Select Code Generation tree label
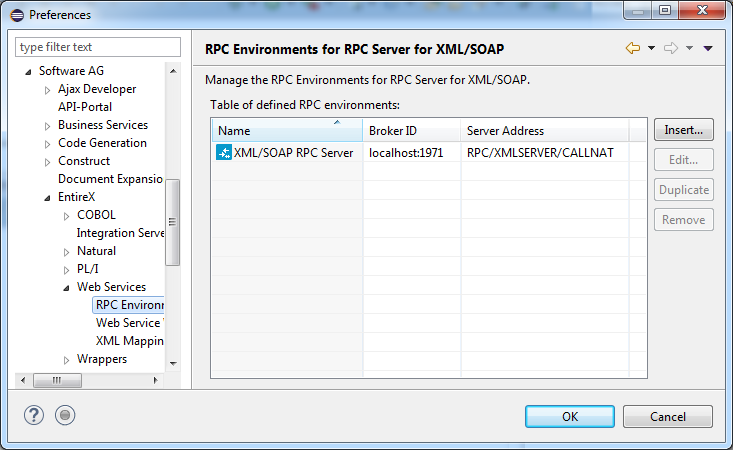The image size is (733, 450). [x=102, y=143]
